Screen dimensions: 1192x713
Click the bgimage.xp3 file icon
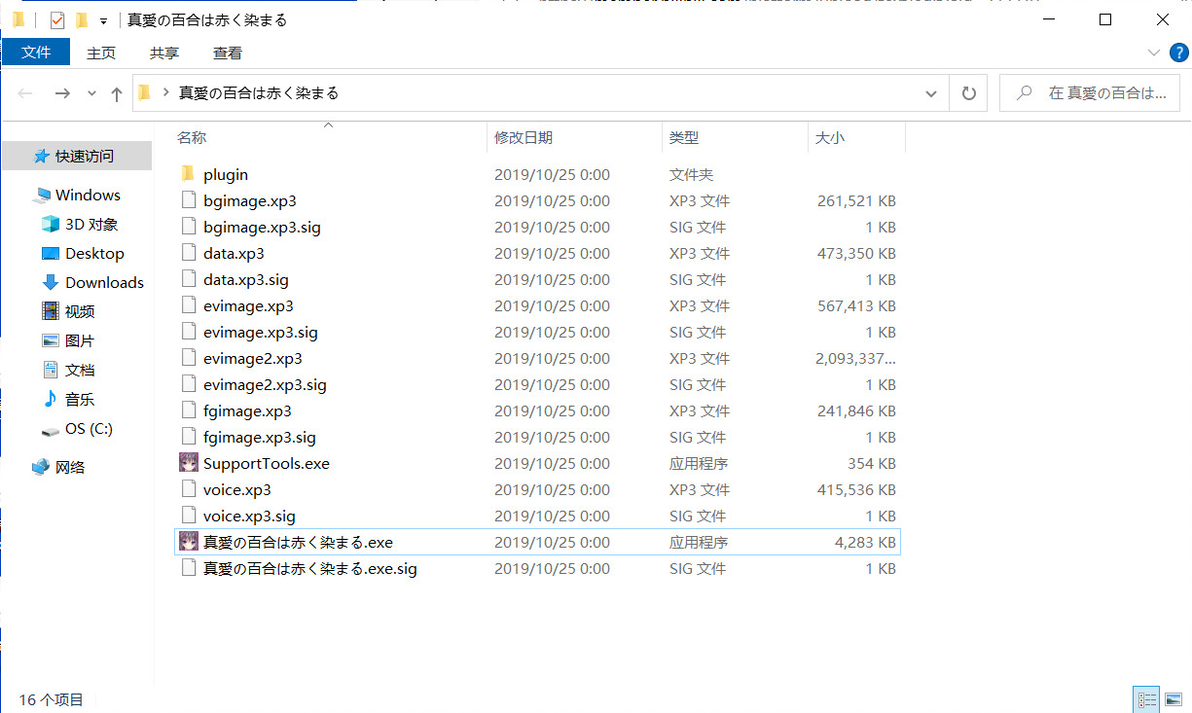coord(189,201)
